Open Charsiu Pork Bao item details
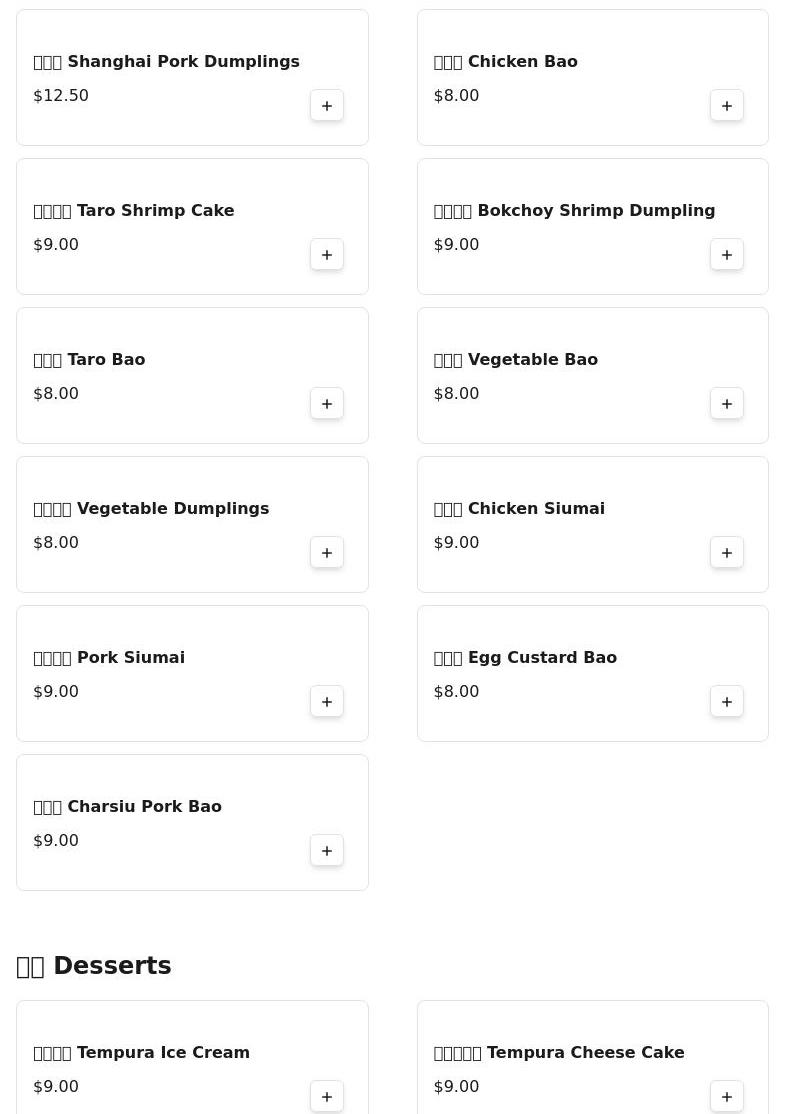This screenshot has width=785, height=1114. click(127, 806)
